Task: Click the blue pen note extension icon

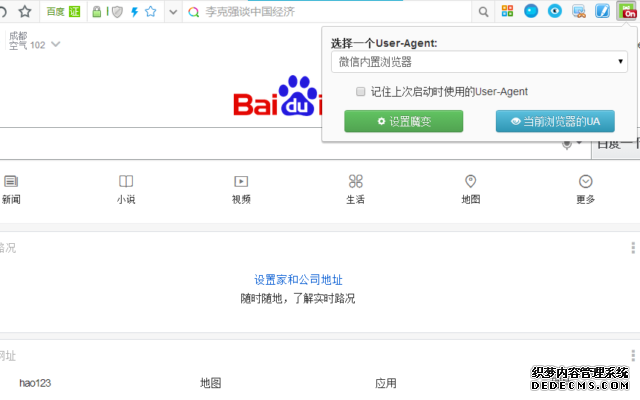Action: pyautogui.click(x=602, y=11)
